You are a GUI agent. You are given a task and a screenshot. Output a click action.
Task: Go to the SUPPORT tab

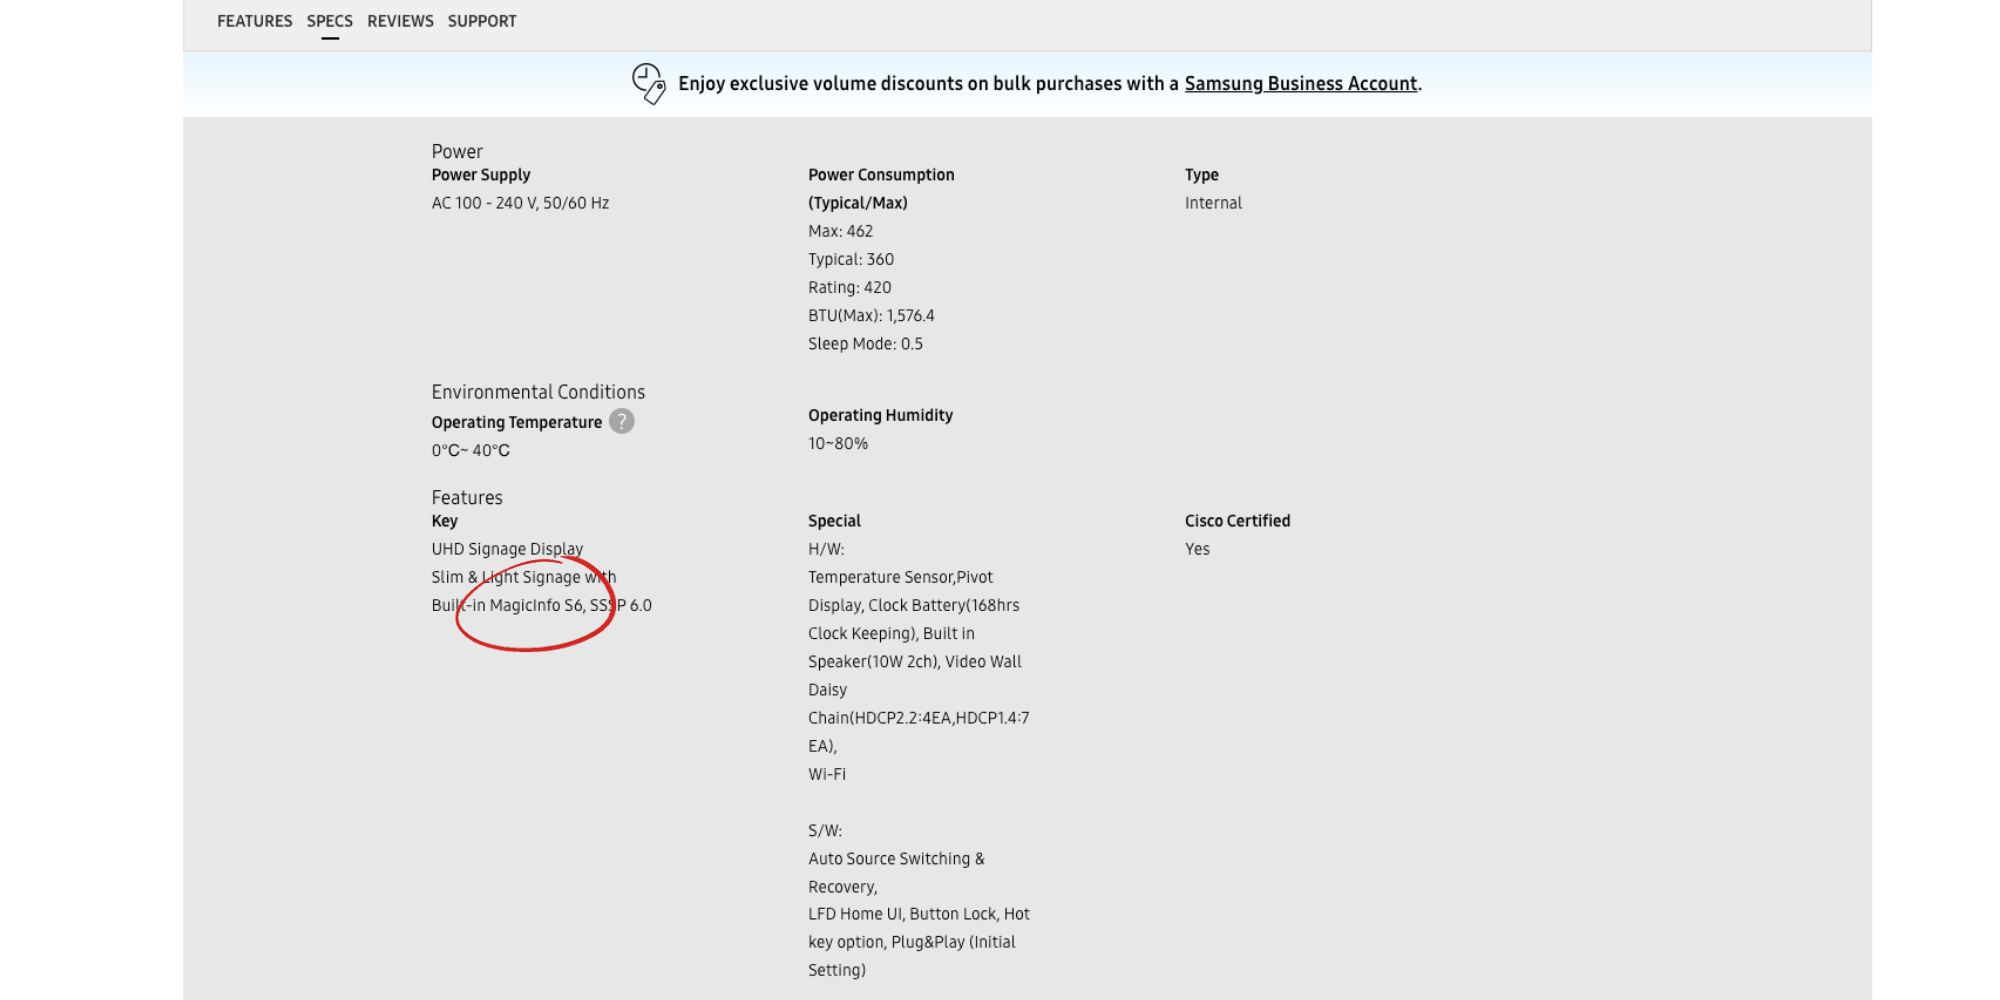tap(482, 21)
